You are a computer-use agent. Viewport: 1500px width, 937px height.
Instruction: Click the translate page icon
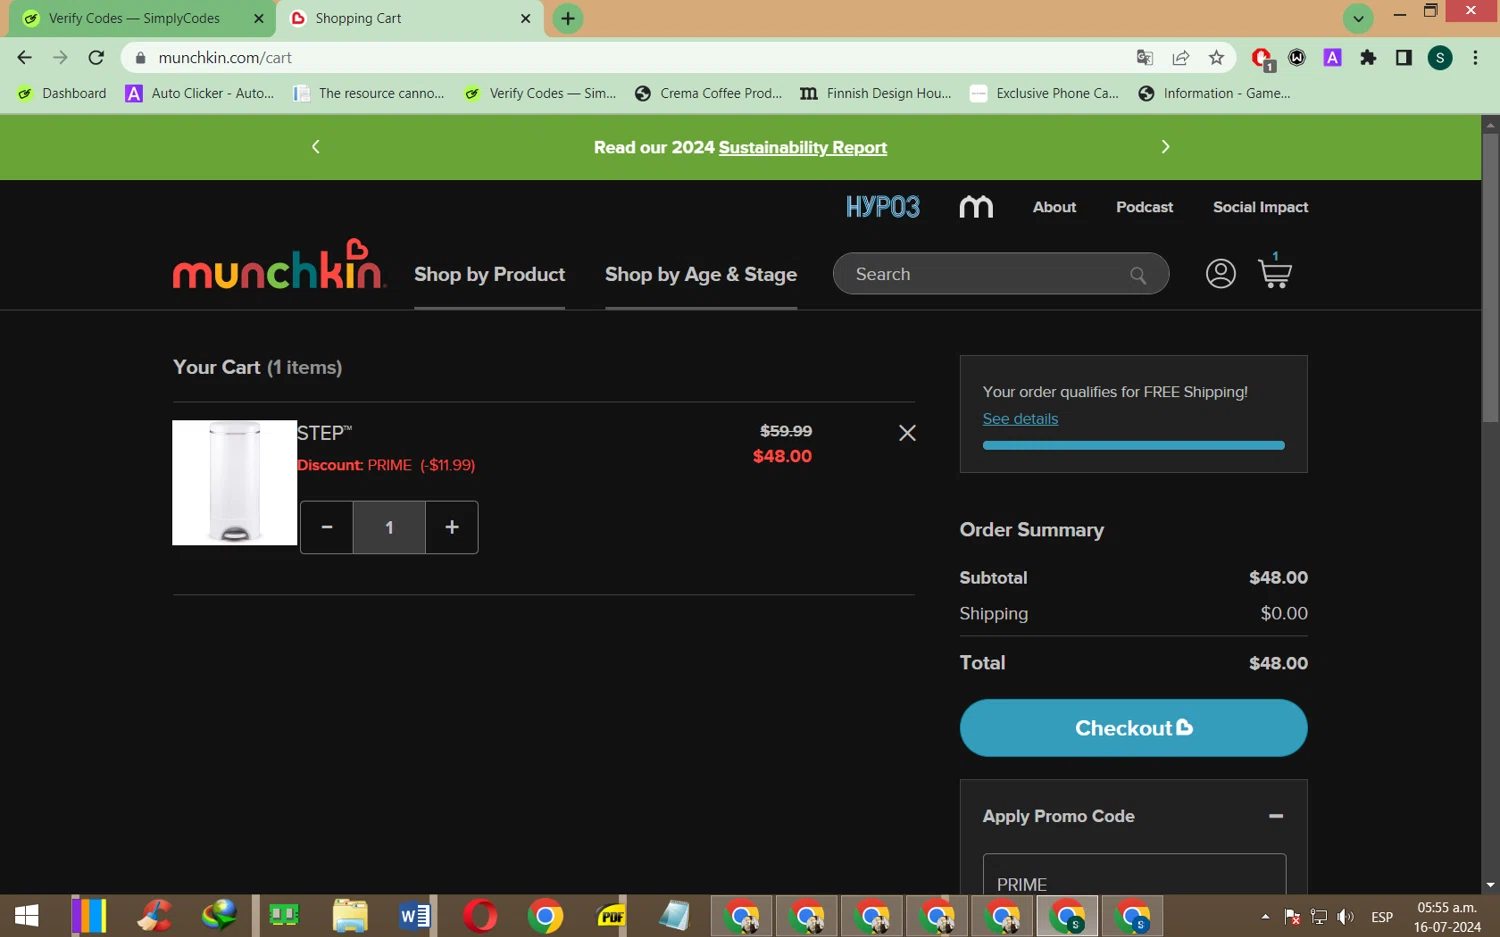click(x=1145, y=58)
